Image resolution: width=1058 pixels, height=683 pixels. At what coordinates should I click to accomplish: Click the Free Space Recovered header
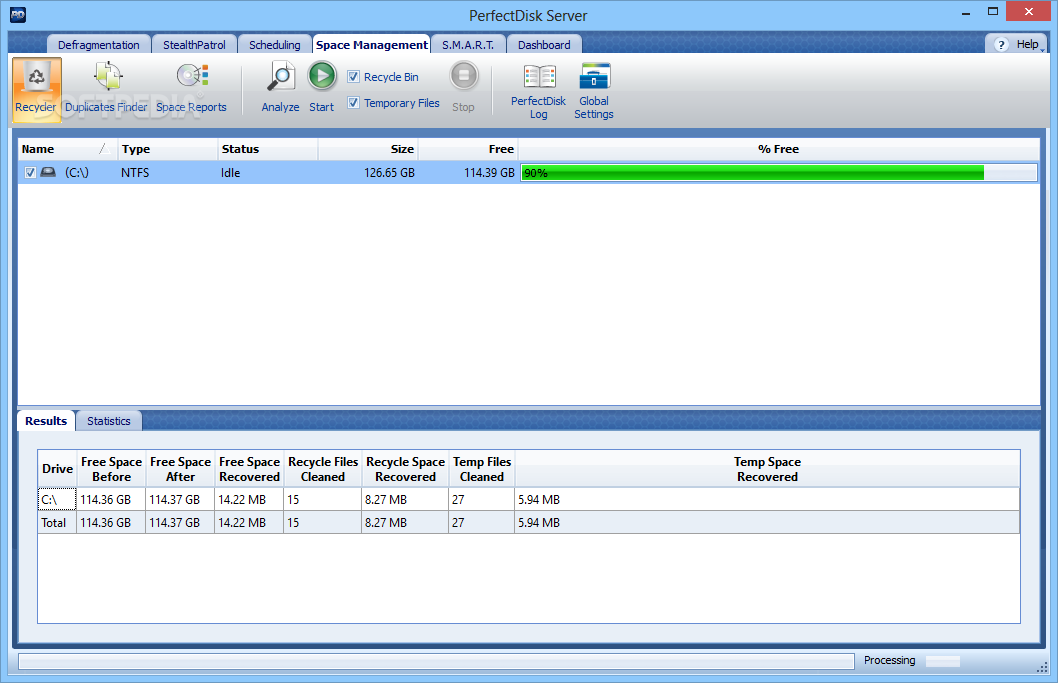(249, 469)
